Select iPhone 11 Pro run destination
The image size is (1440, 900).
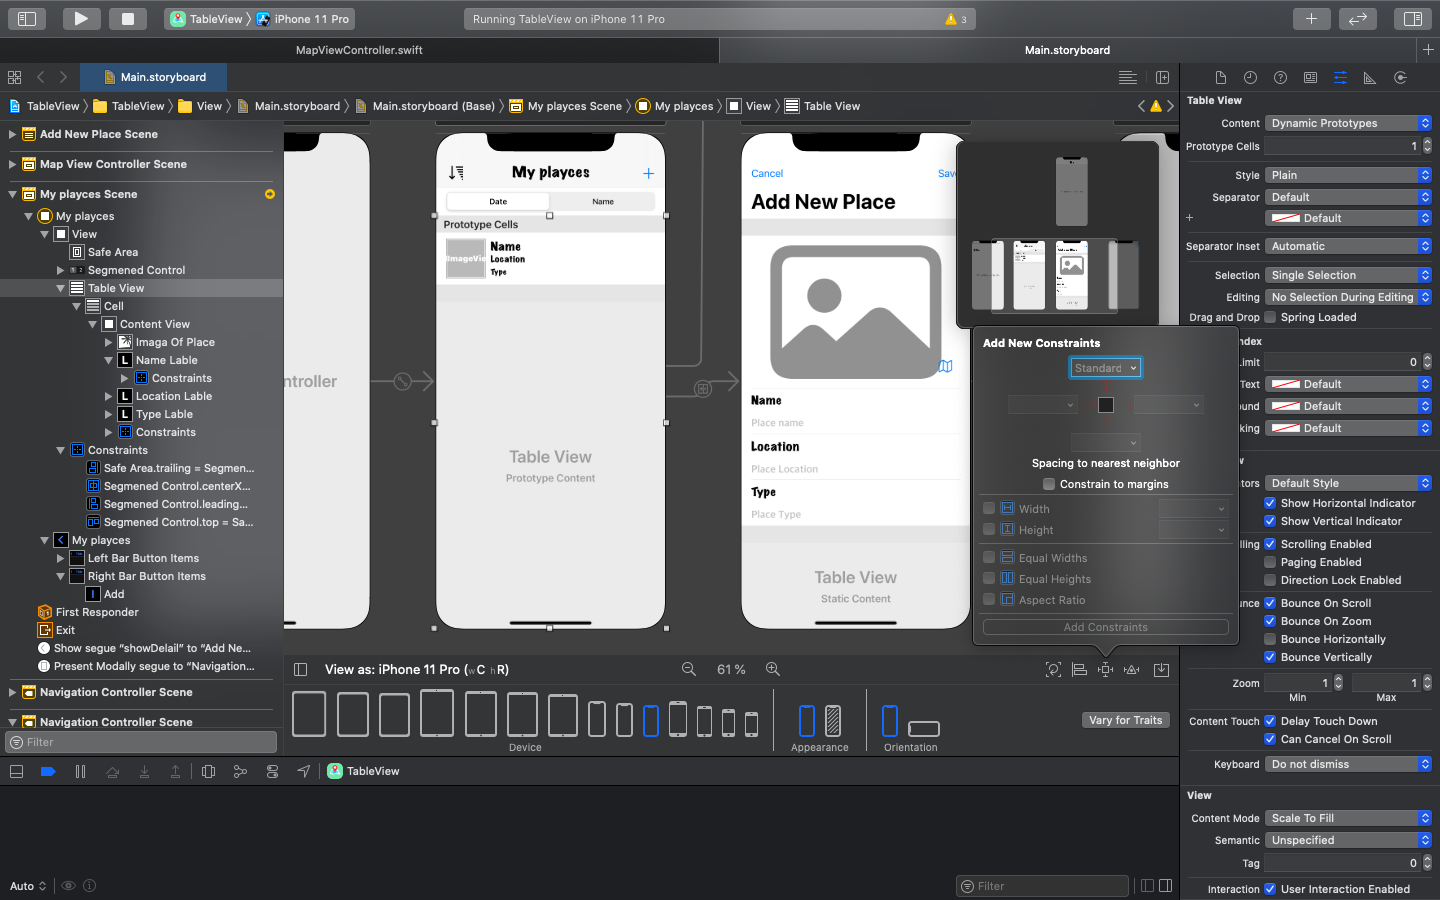coord(303,19)
